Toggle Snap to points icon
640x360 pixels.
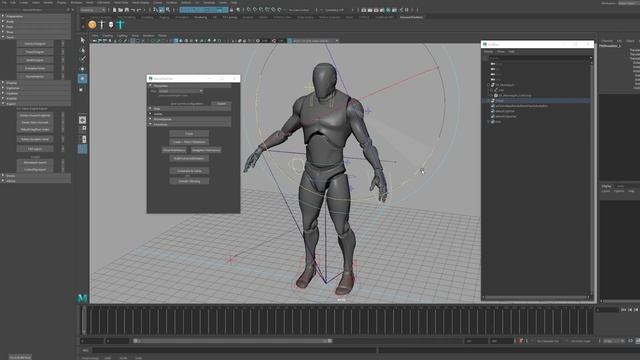[x=261, y=10]
